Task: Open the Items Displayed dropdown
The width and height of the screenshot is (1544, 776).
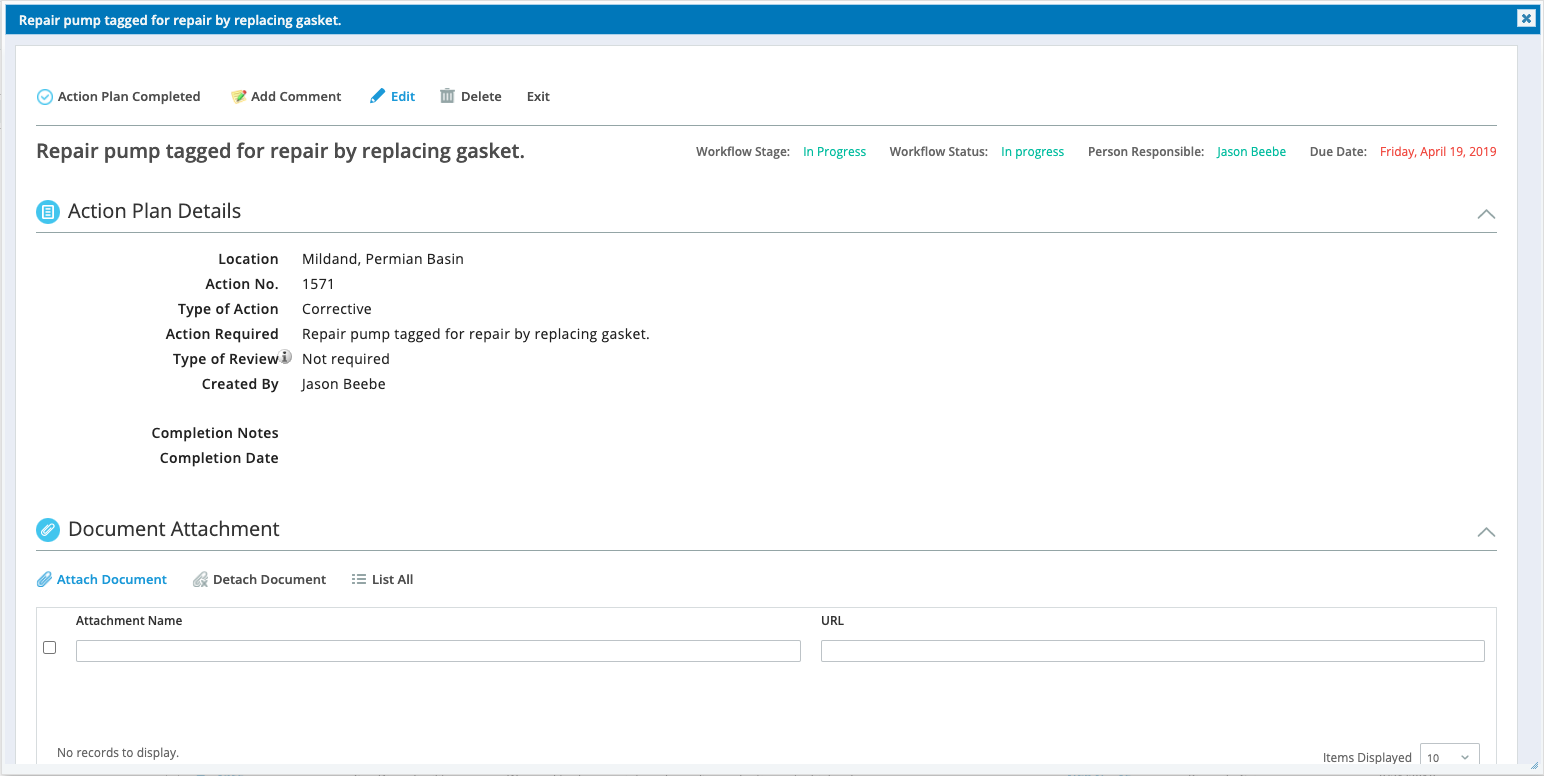Action: (1449, 756)
